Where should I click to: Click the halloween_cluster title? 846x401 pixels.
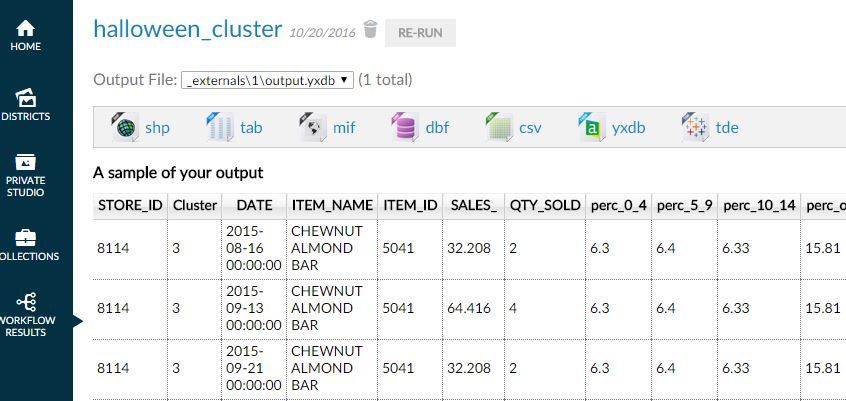pos(188,29)
